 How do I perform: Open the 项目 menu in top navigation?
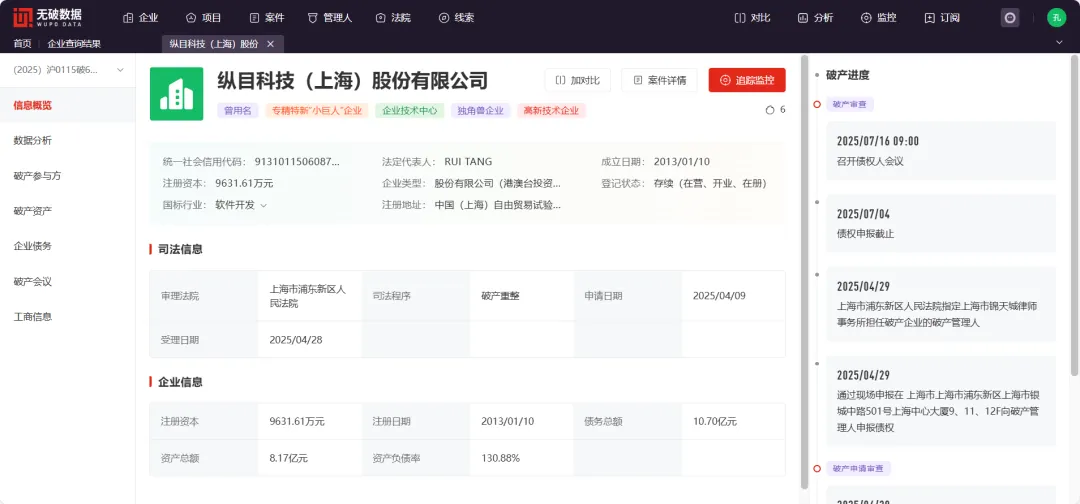pos(204,18)
